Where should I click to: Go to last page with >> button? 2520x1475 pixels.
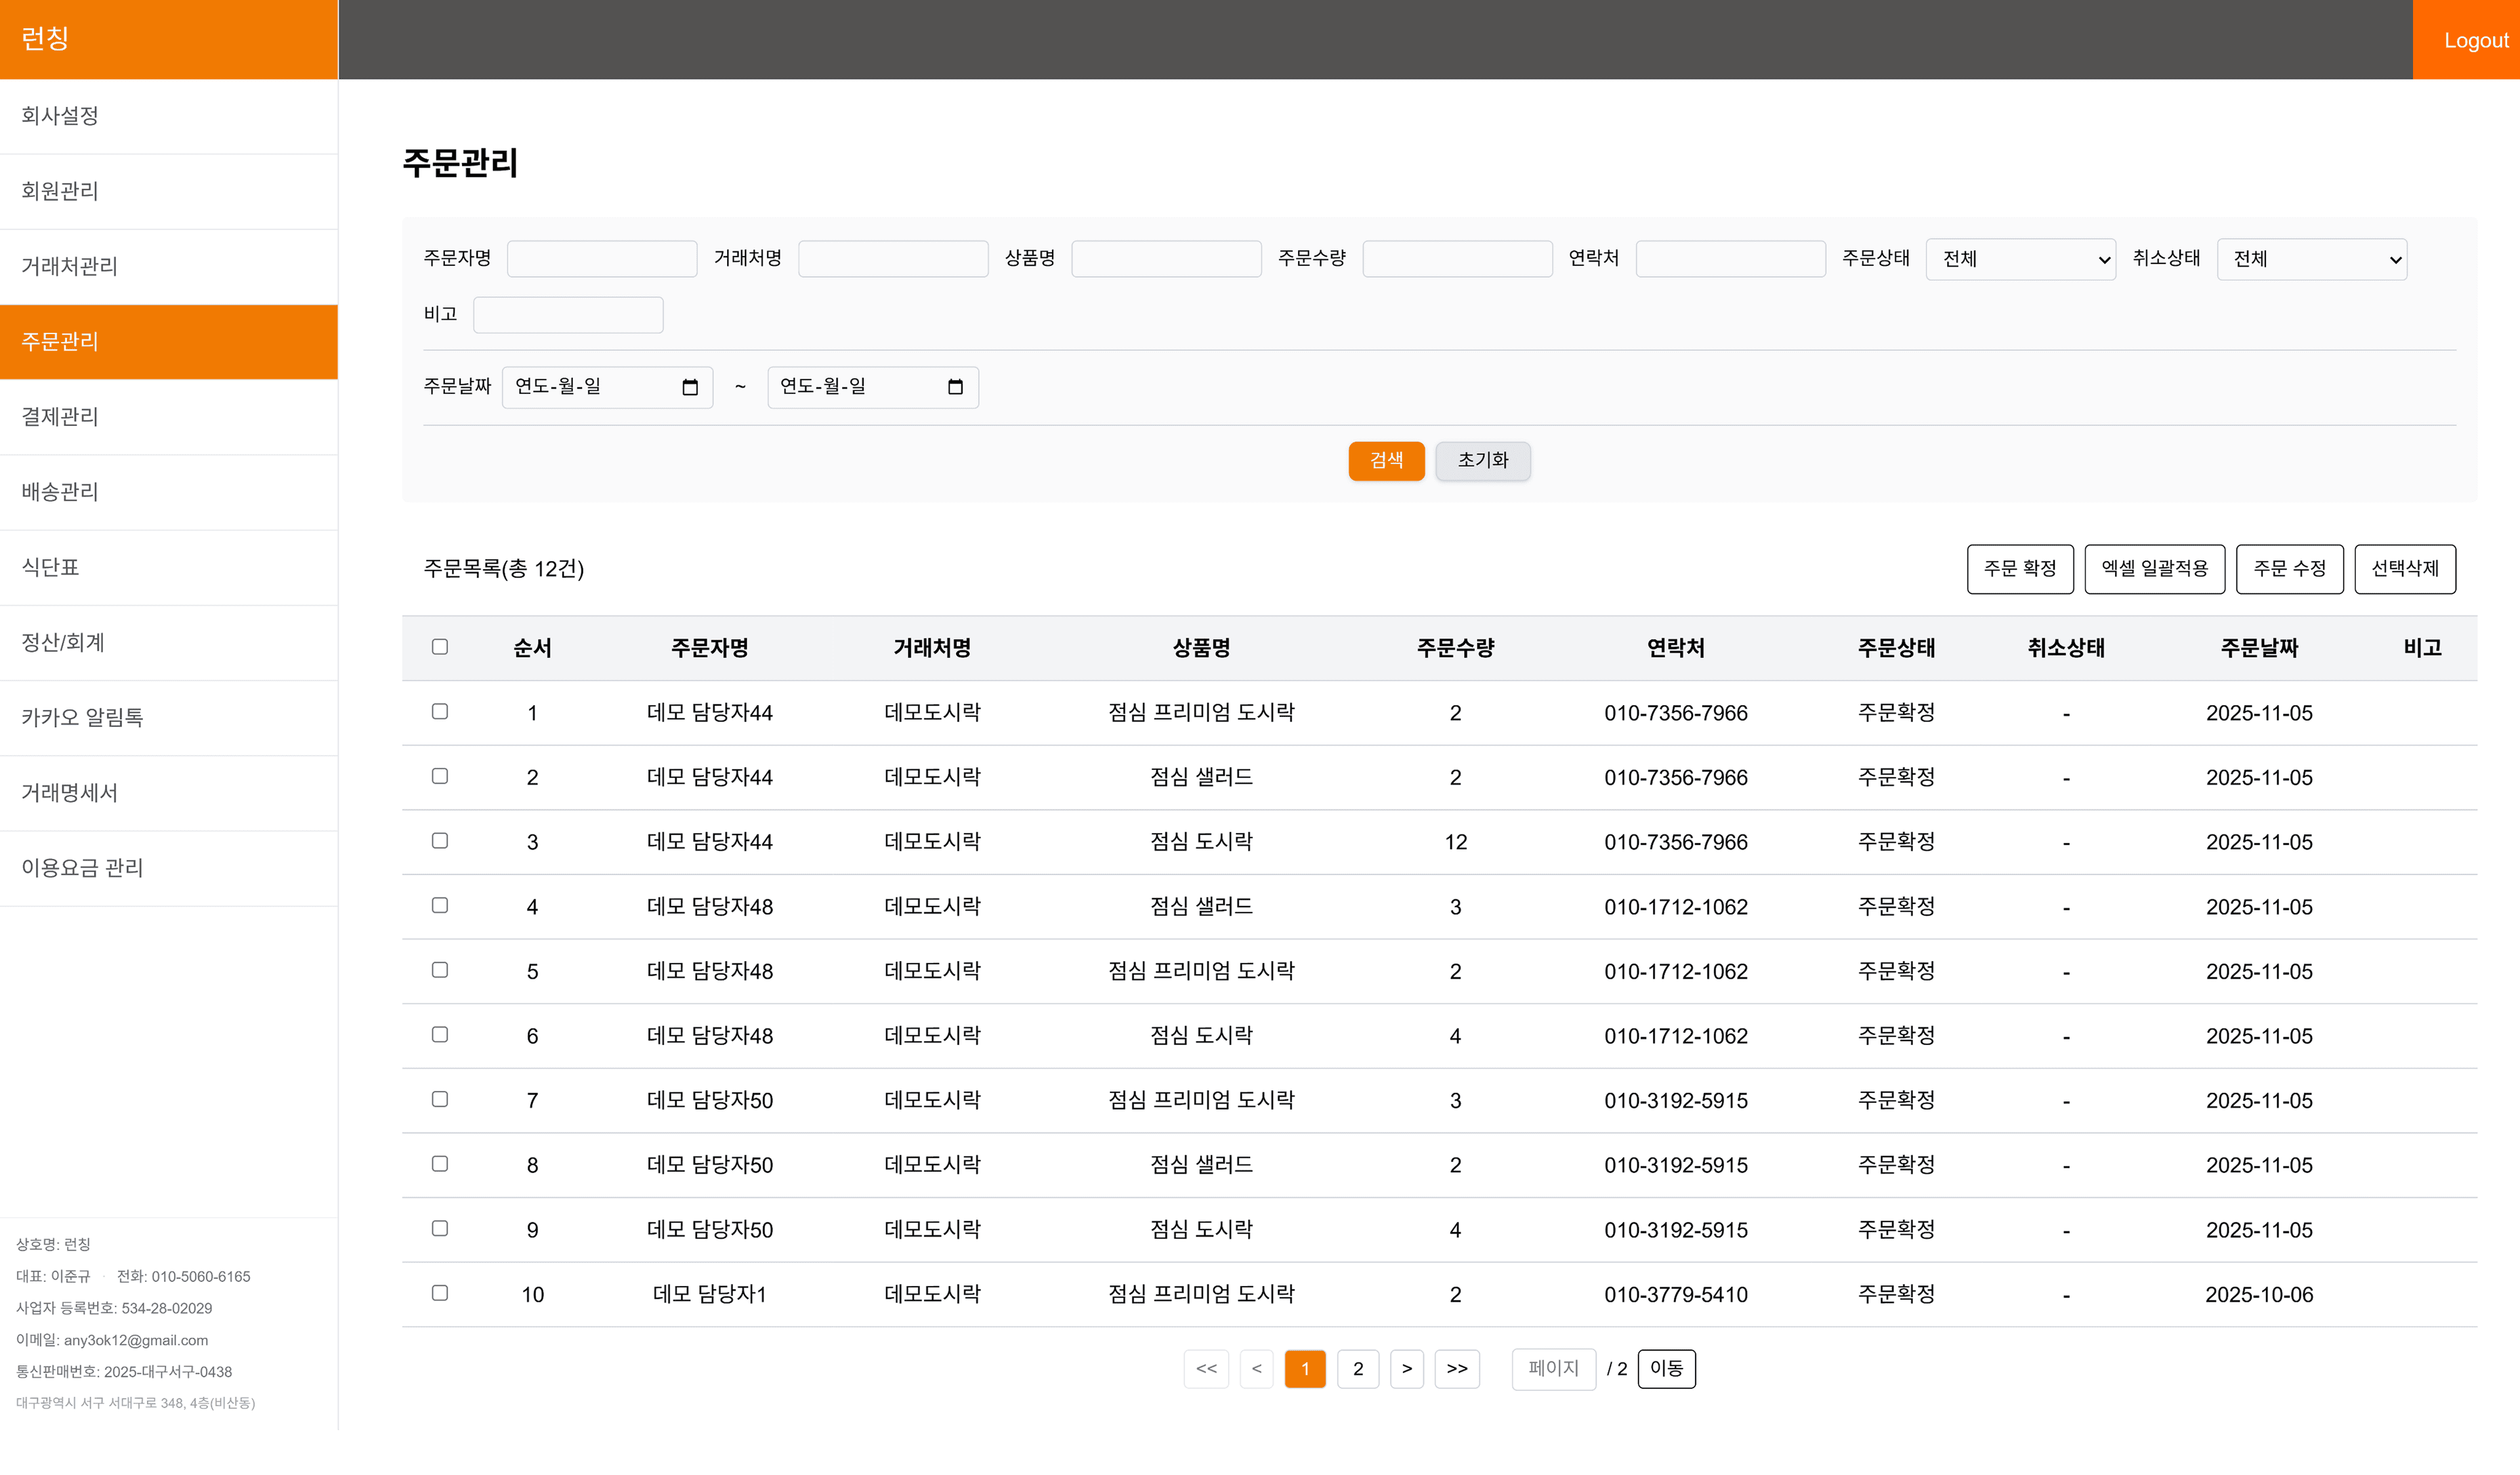click(1456, 1368)
